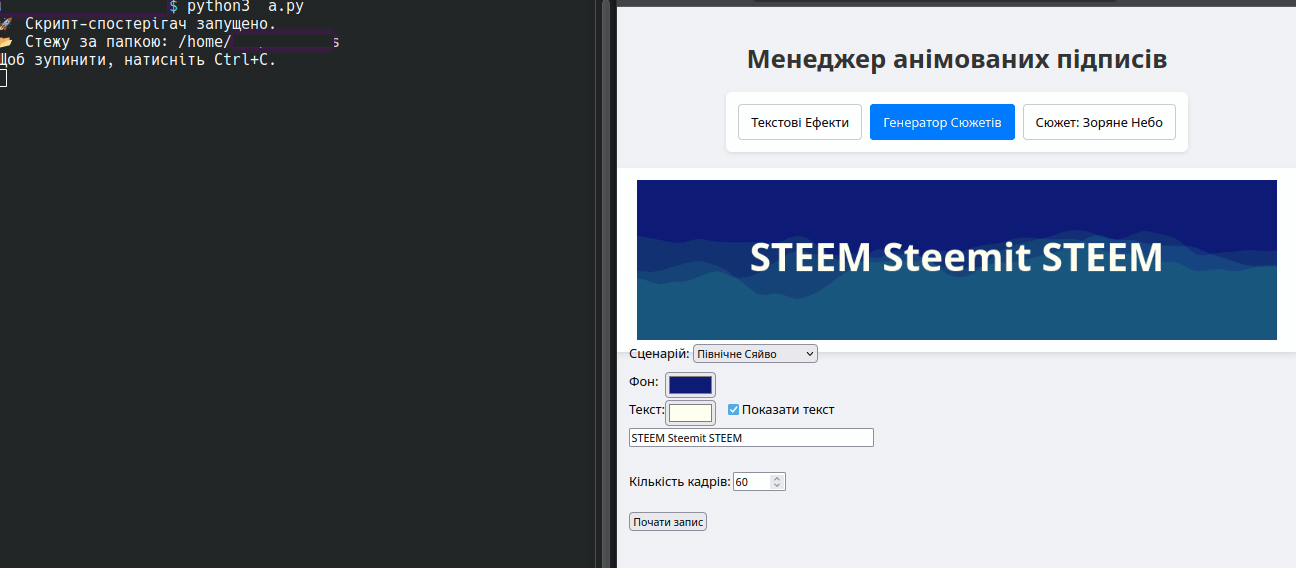Click the terminal cursor block
The image size is (1296, 568).
3,78
